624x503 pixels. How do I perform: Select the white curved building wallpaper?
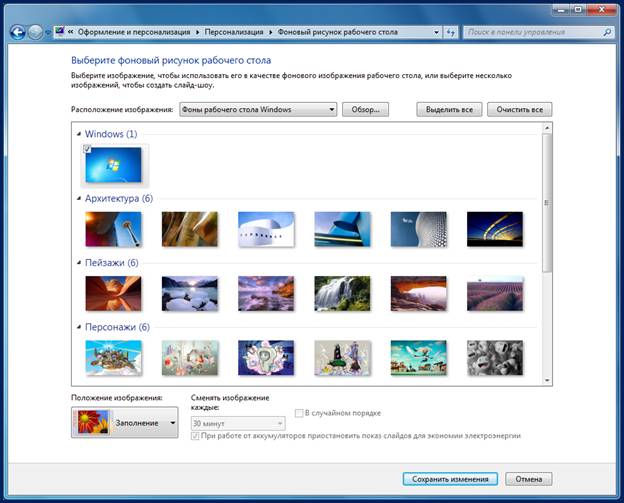[266, 229]
